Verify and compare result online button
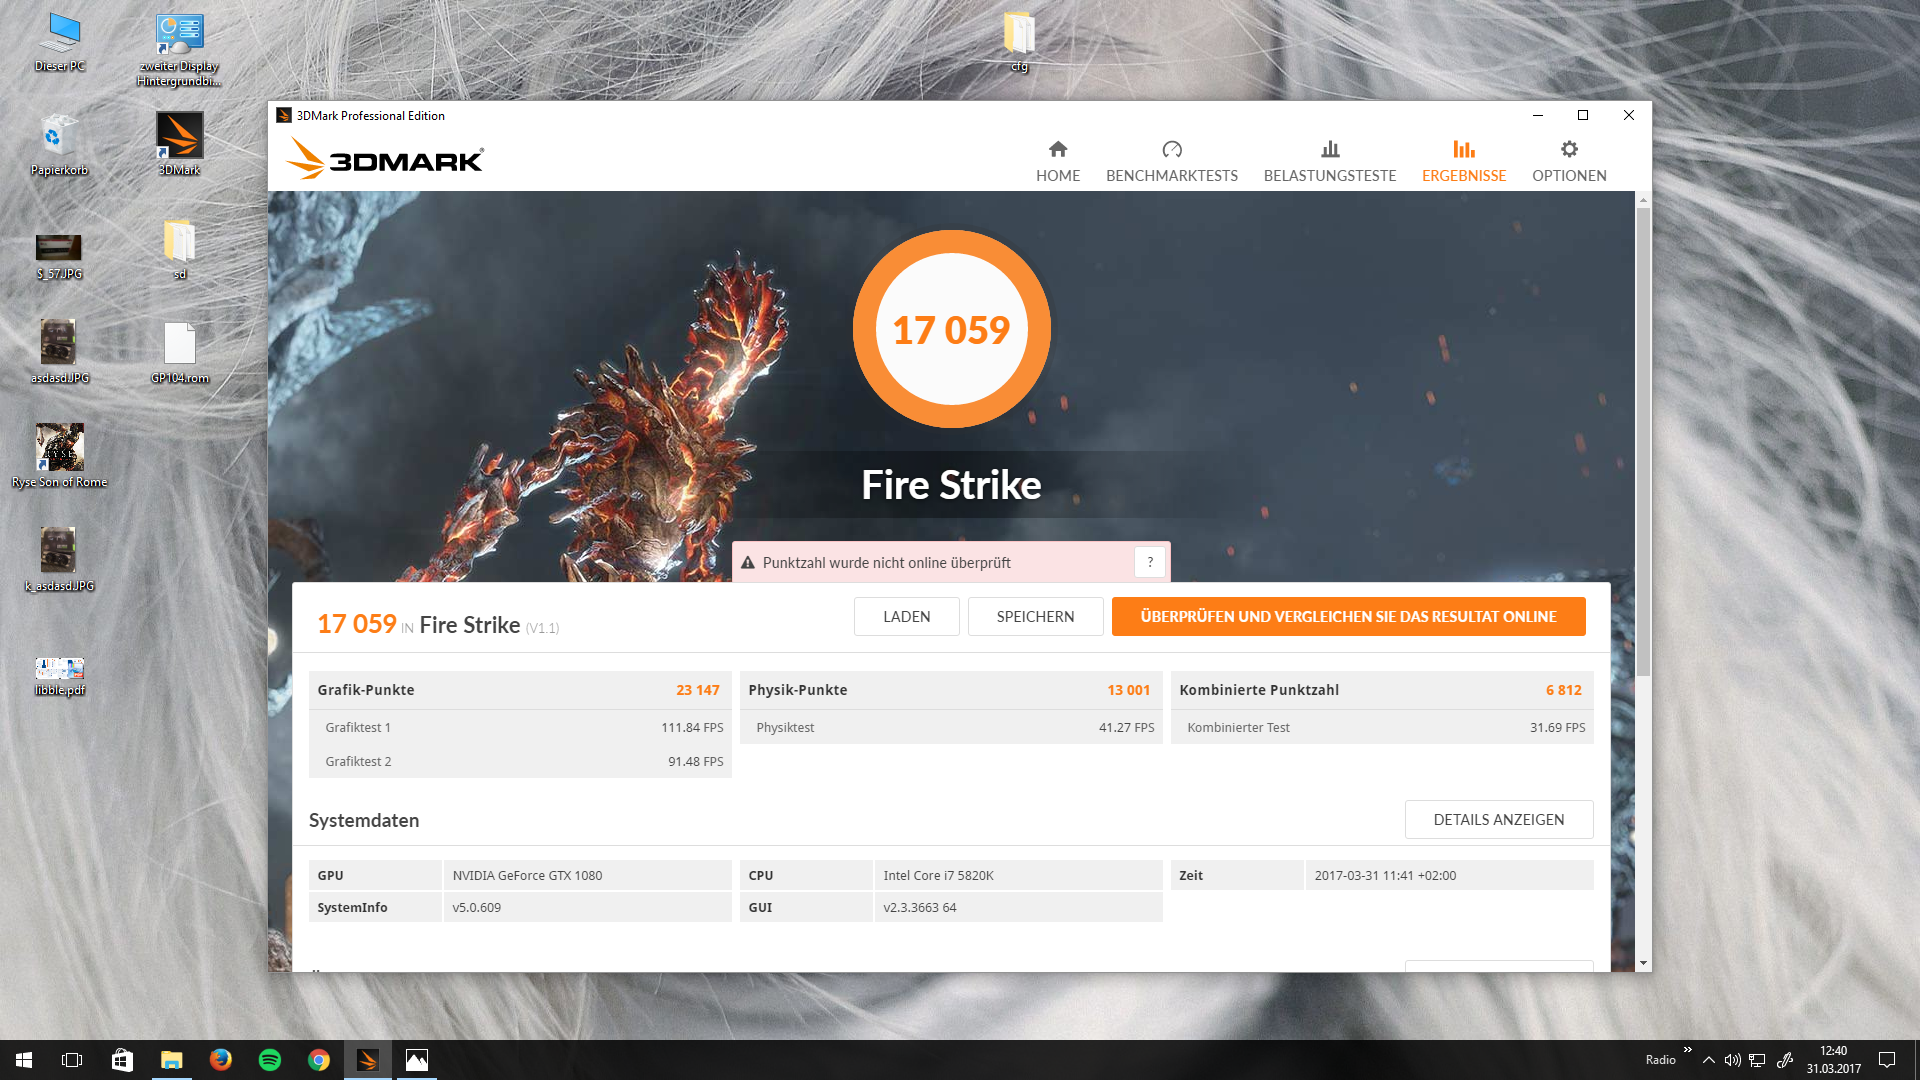This screenshot has width=1920, height=1080. point(1348,616)
